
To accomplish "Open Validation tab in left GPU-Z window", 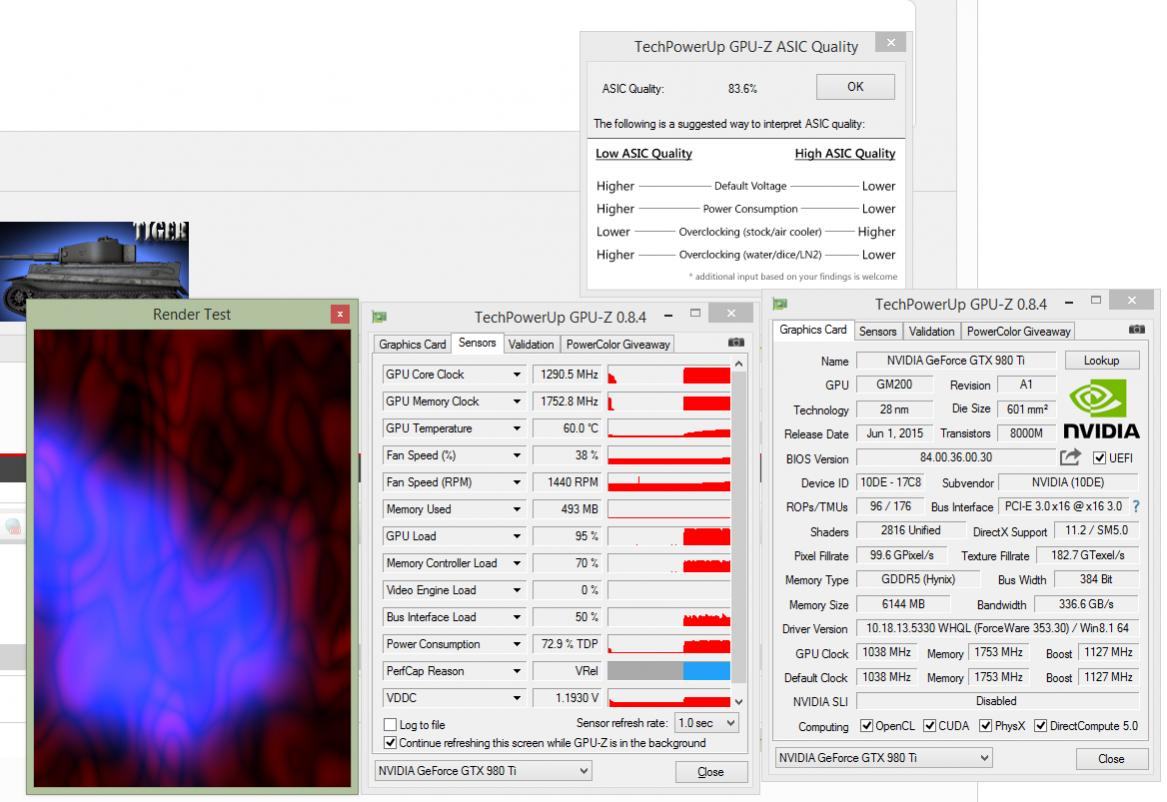I will coord(531,344).
